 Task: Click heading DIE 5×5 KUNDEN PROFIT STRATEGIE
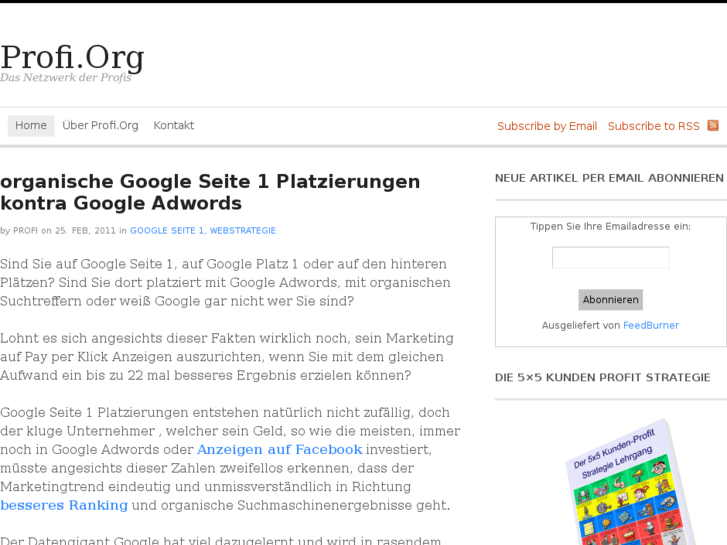coord(602,378)
